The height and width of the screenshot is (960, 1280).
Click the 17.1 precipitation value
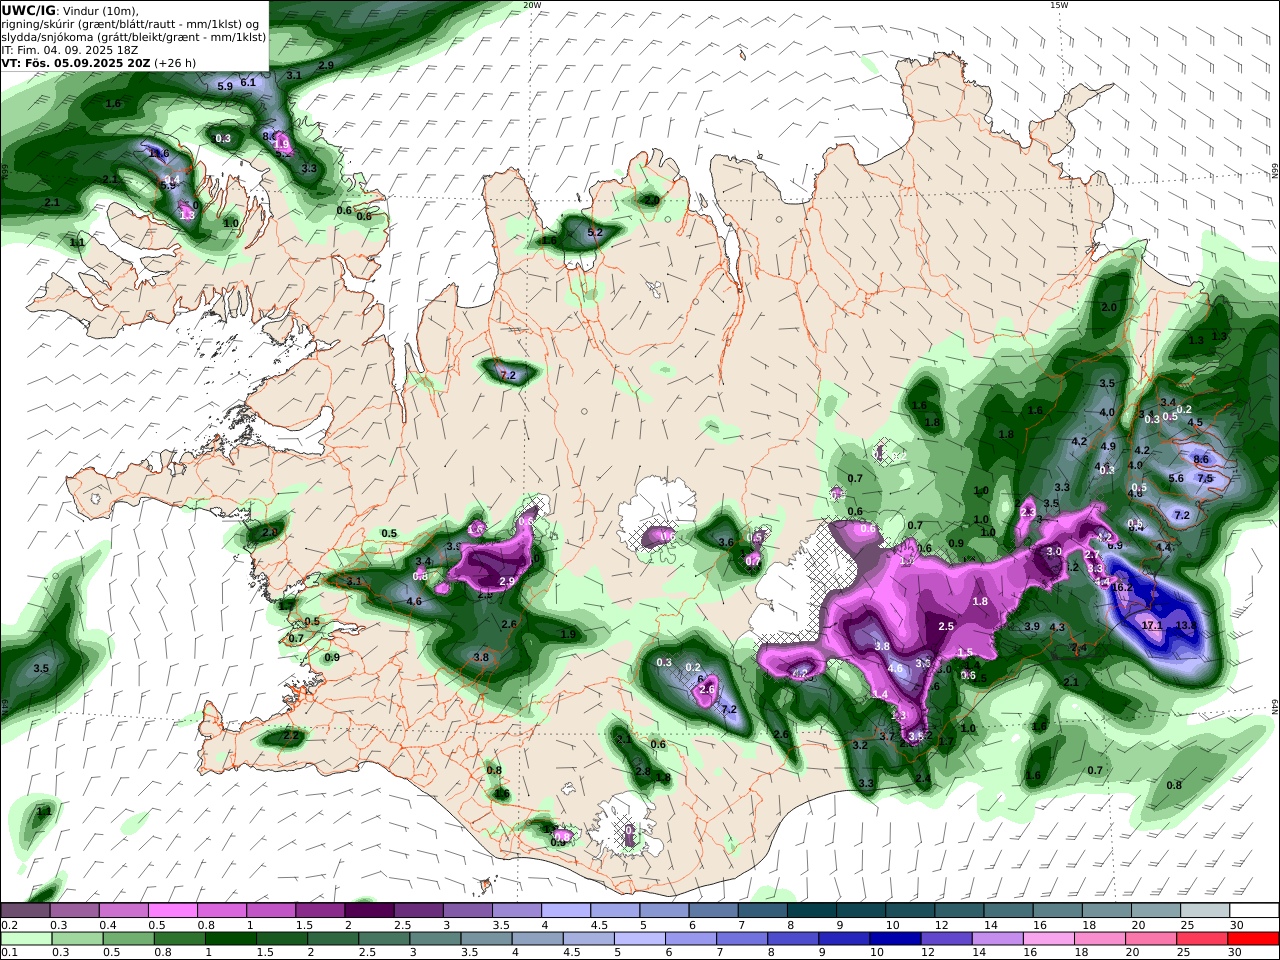[x=1151, y=625]
